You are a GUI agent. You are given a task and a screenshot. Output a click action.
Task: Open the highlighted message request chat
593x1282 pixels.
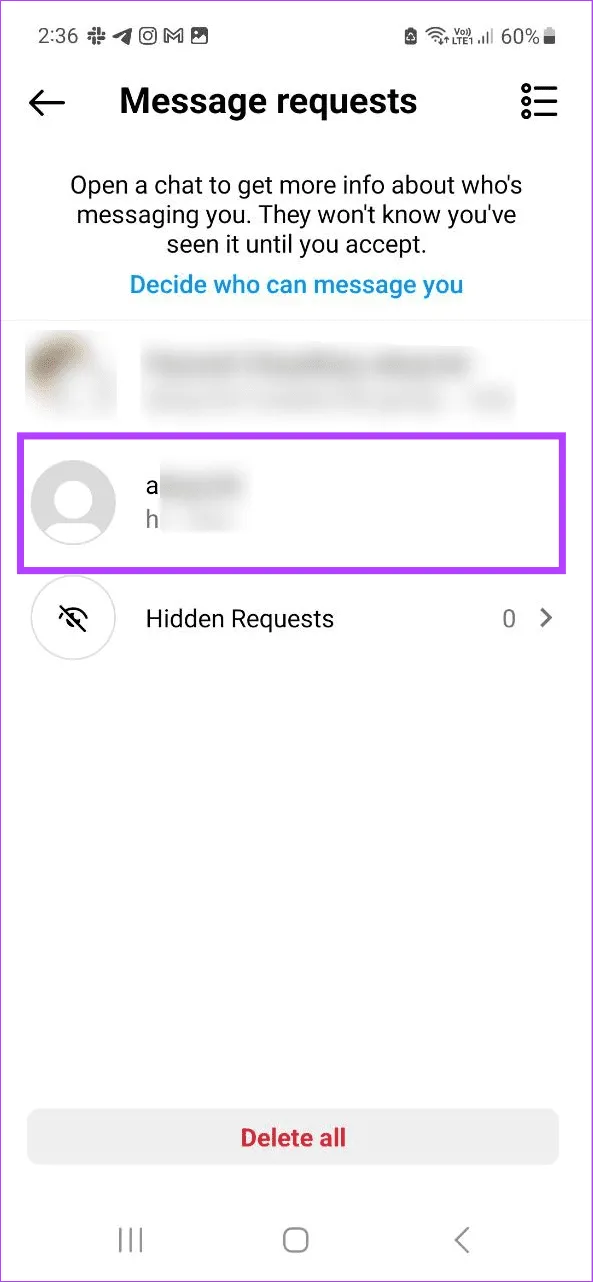292,503
